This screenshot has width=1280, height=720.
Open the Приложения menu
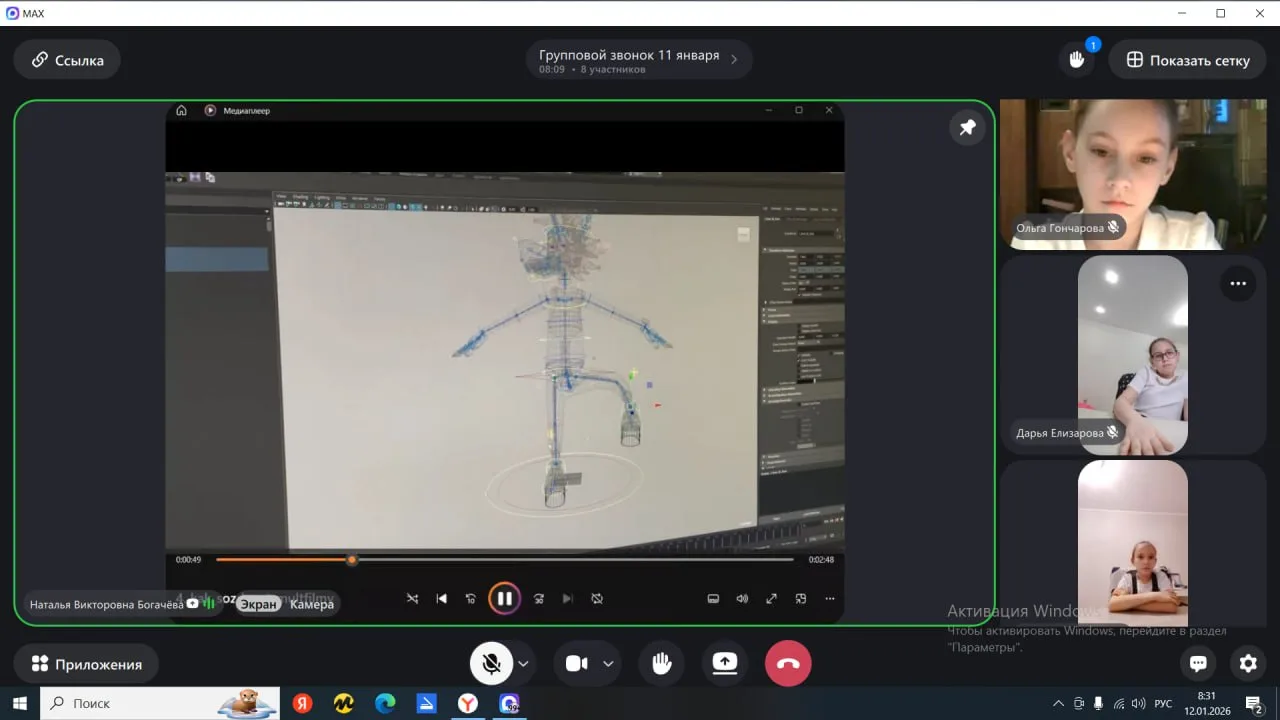86,664
